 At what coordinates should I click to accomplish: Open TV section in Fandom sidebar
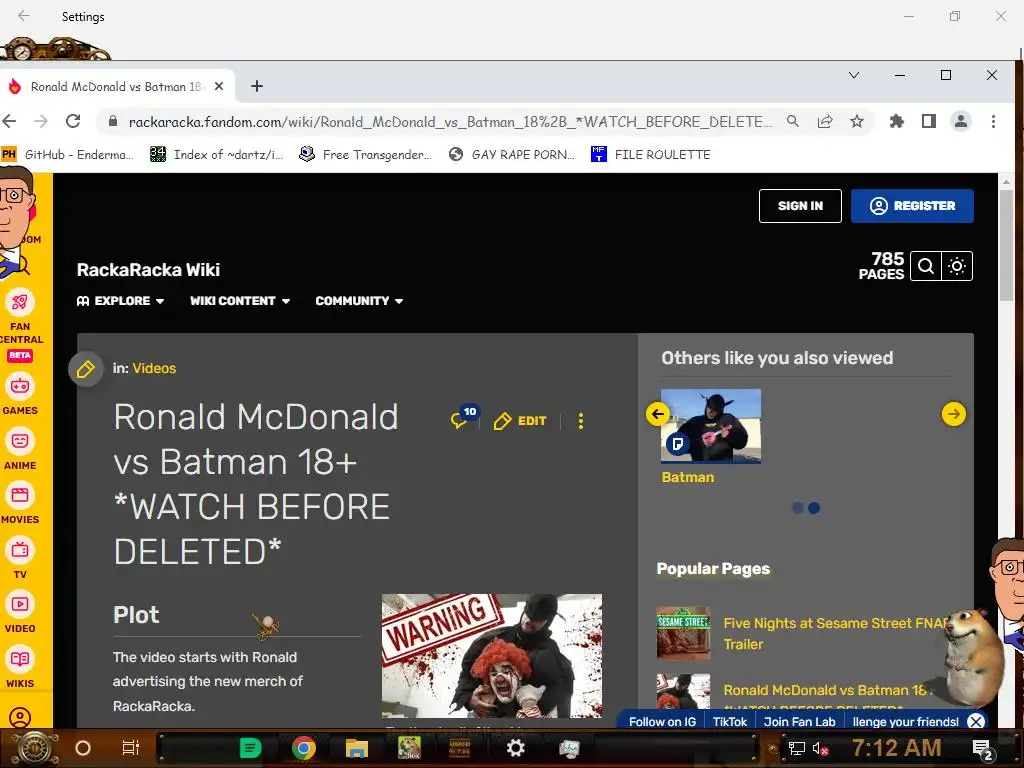[x=20, y=559]
